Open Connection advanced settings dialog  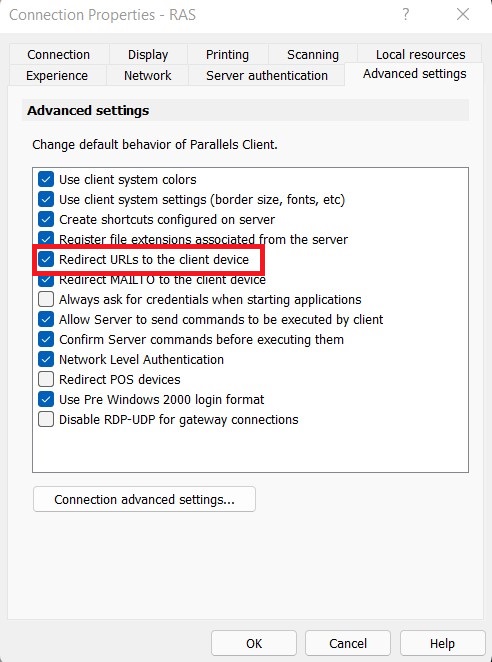[144, 499]
